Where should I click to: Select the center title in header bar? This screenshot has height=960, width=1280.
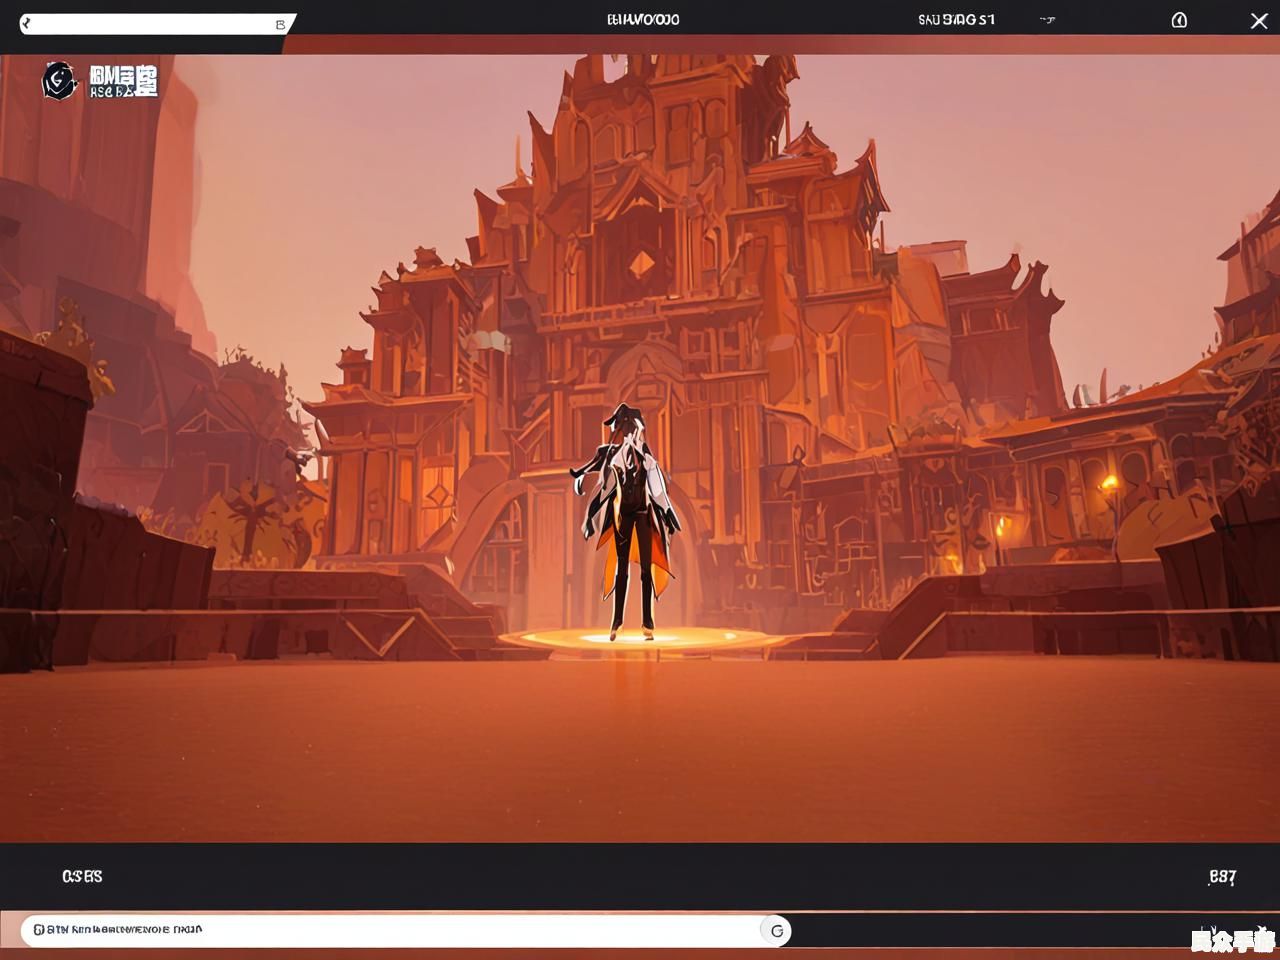(643, 20)
